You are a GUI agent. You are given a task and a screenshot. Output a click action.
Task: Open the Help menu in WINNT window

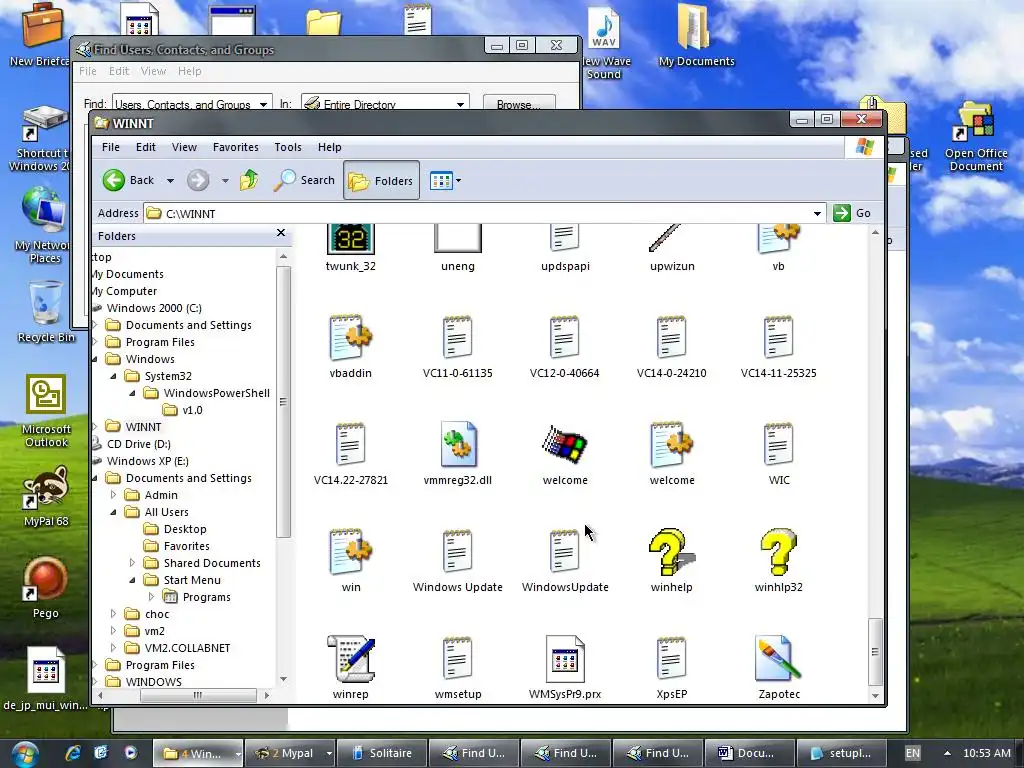[x=330, y=147]
